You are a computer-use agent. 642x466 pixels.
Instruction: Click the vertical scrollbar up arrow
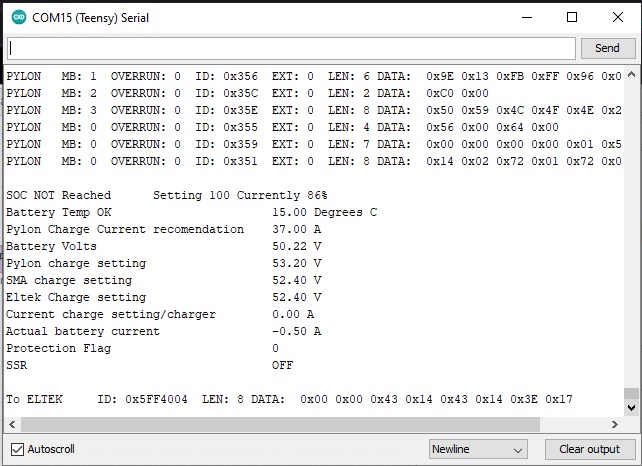tap(631, 75)
